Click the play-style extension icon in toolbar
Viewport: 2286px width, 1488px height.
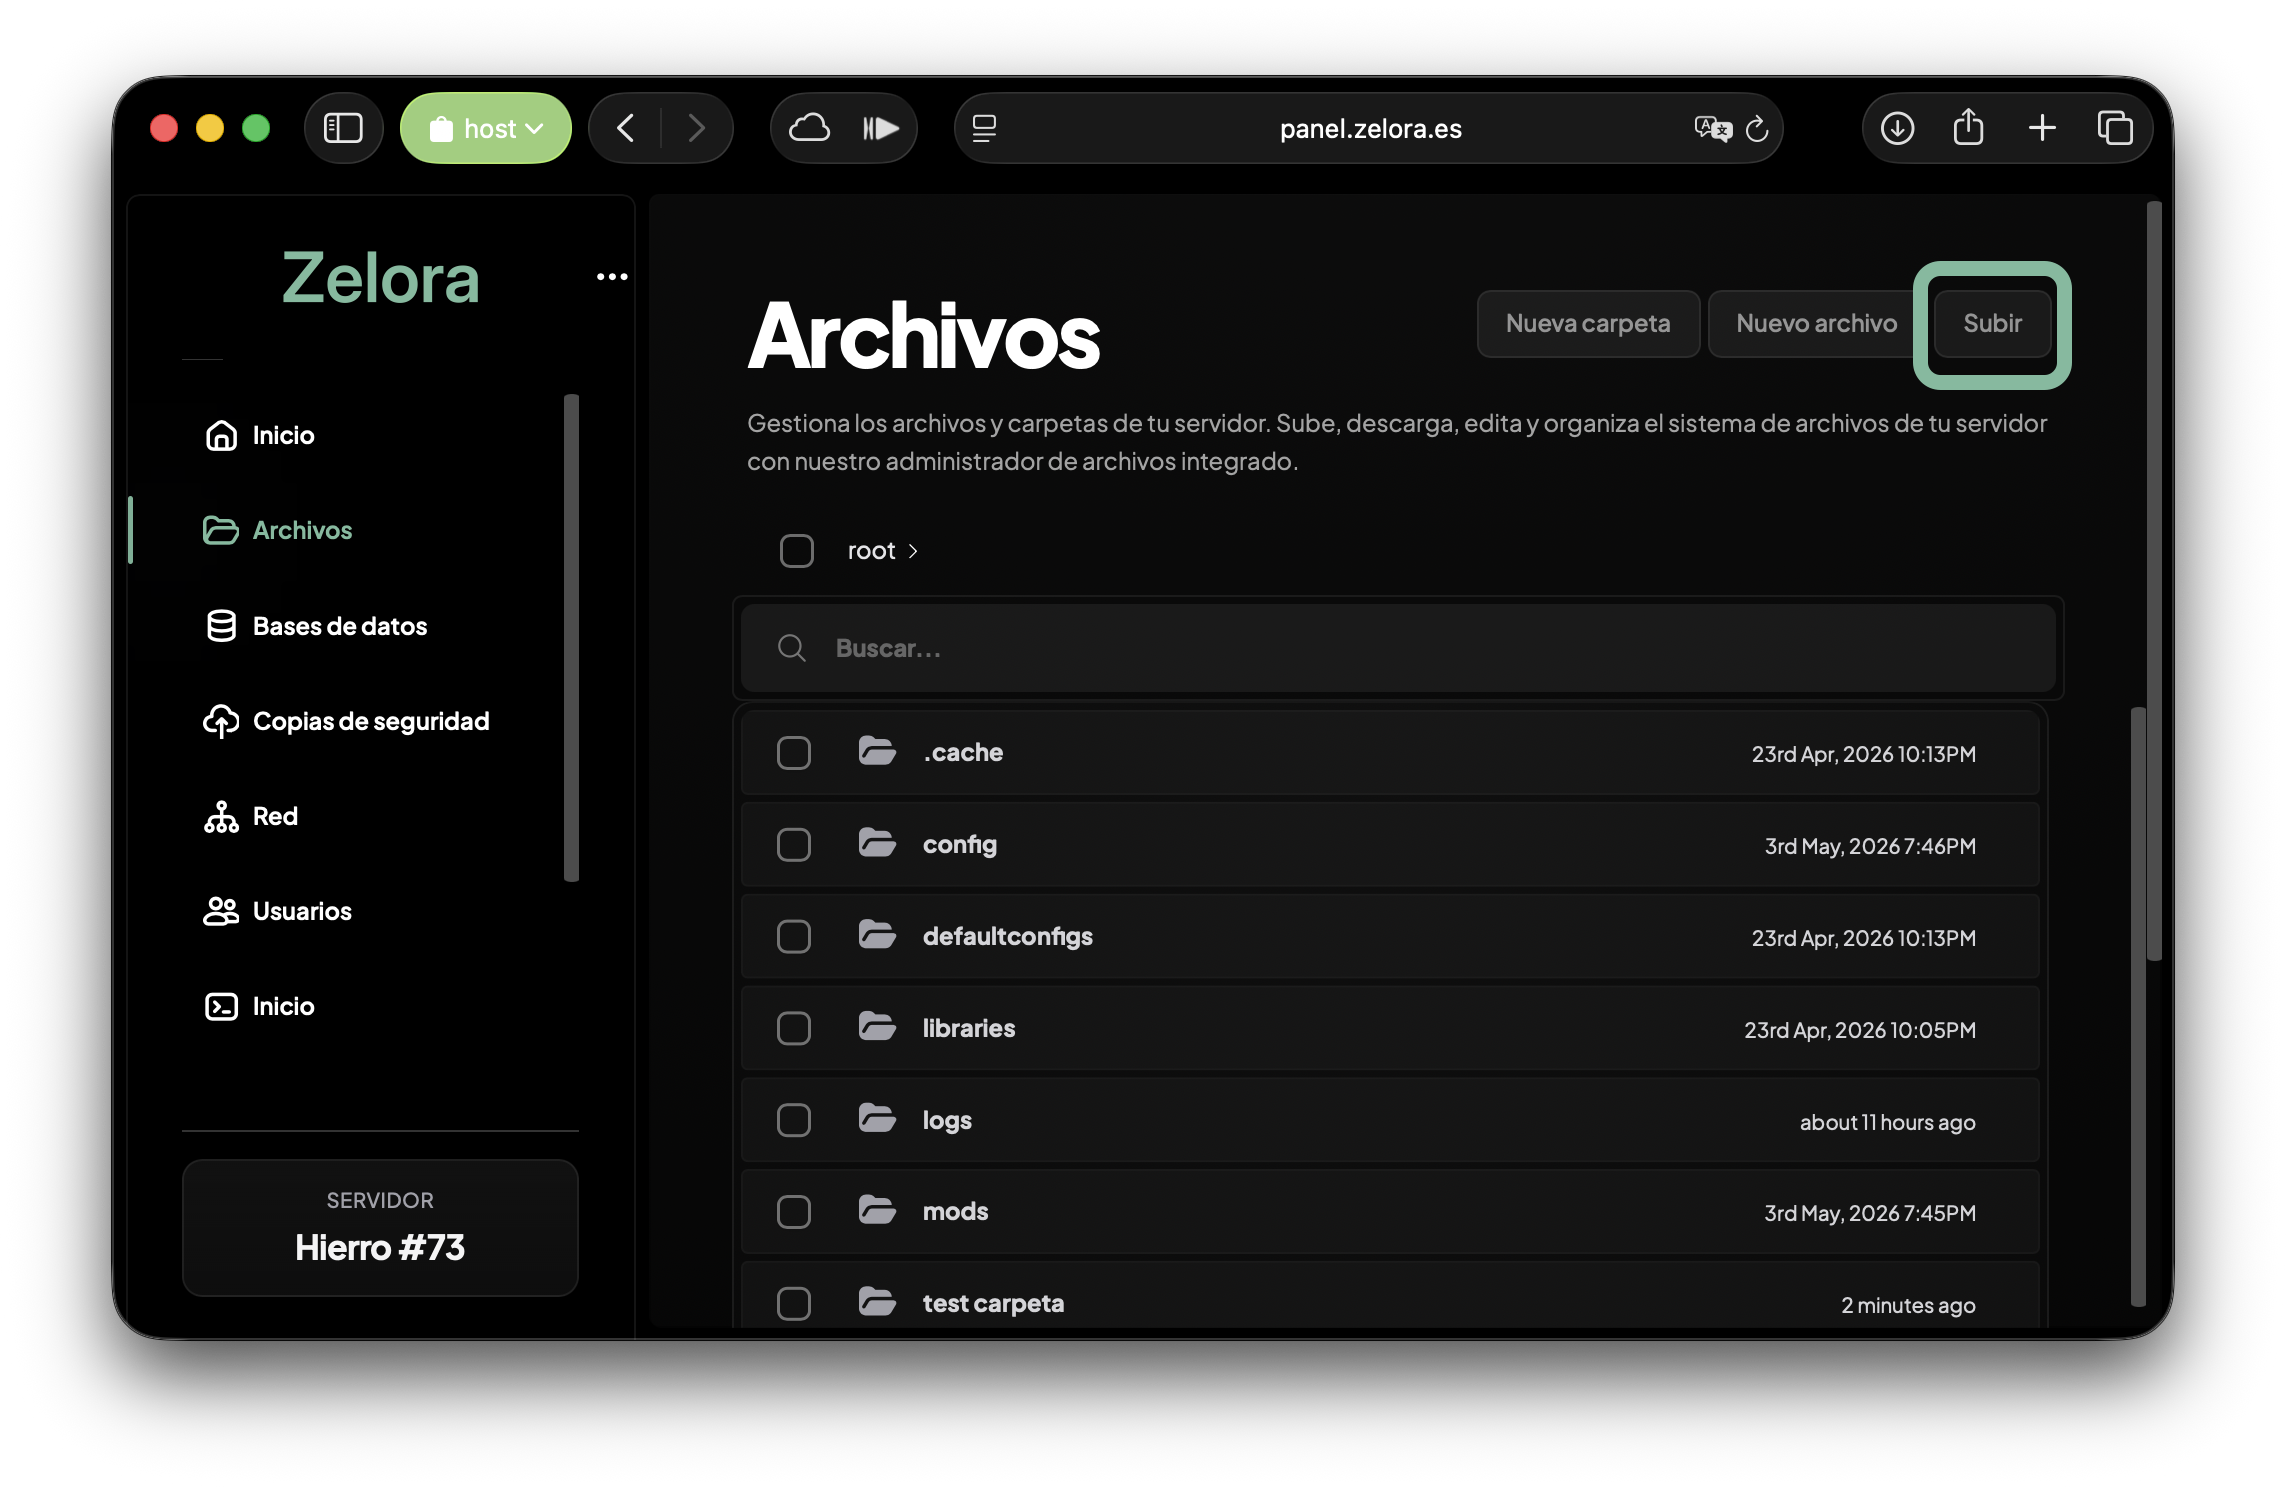pyautogui.click(x=880, y=128)
